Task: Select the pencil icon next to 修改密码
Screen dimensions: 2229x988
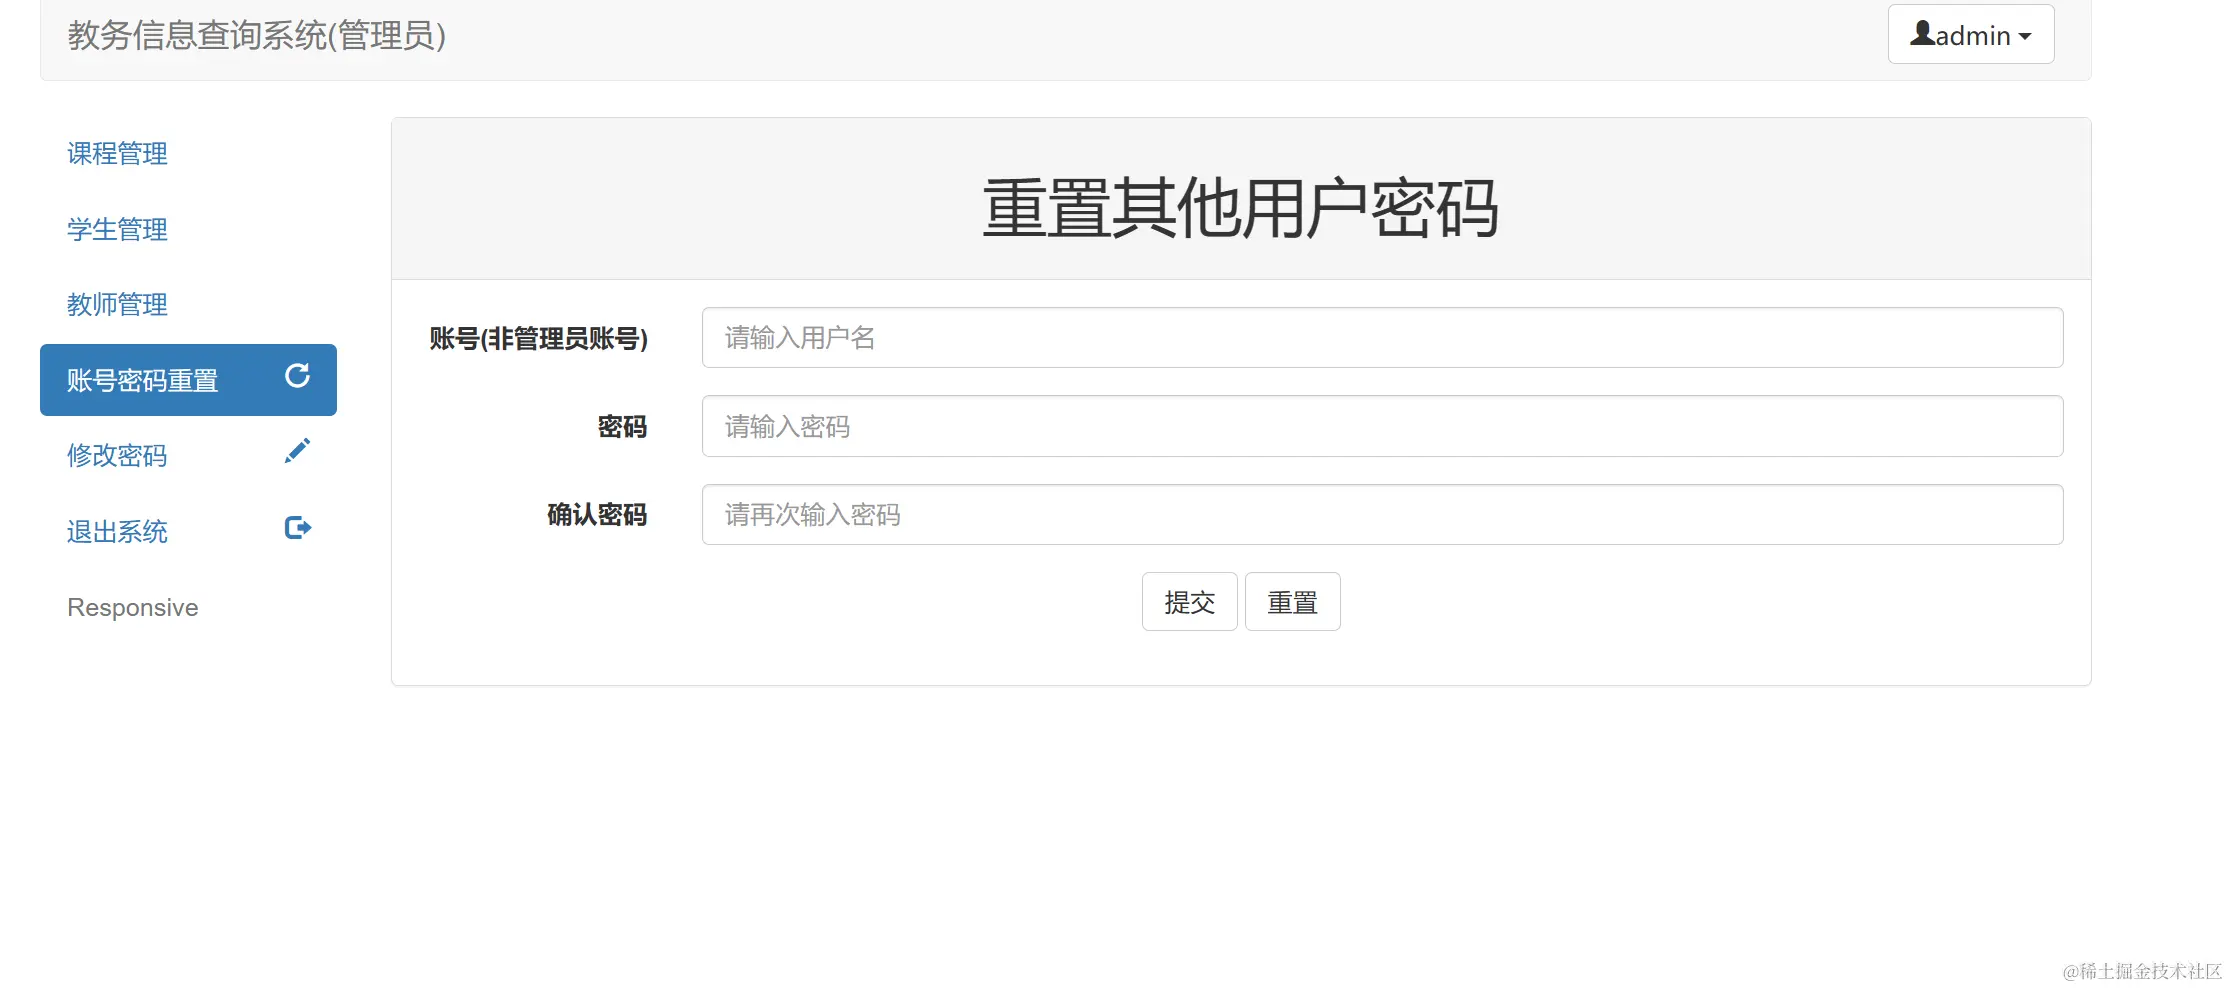Action: coord(297,451)
